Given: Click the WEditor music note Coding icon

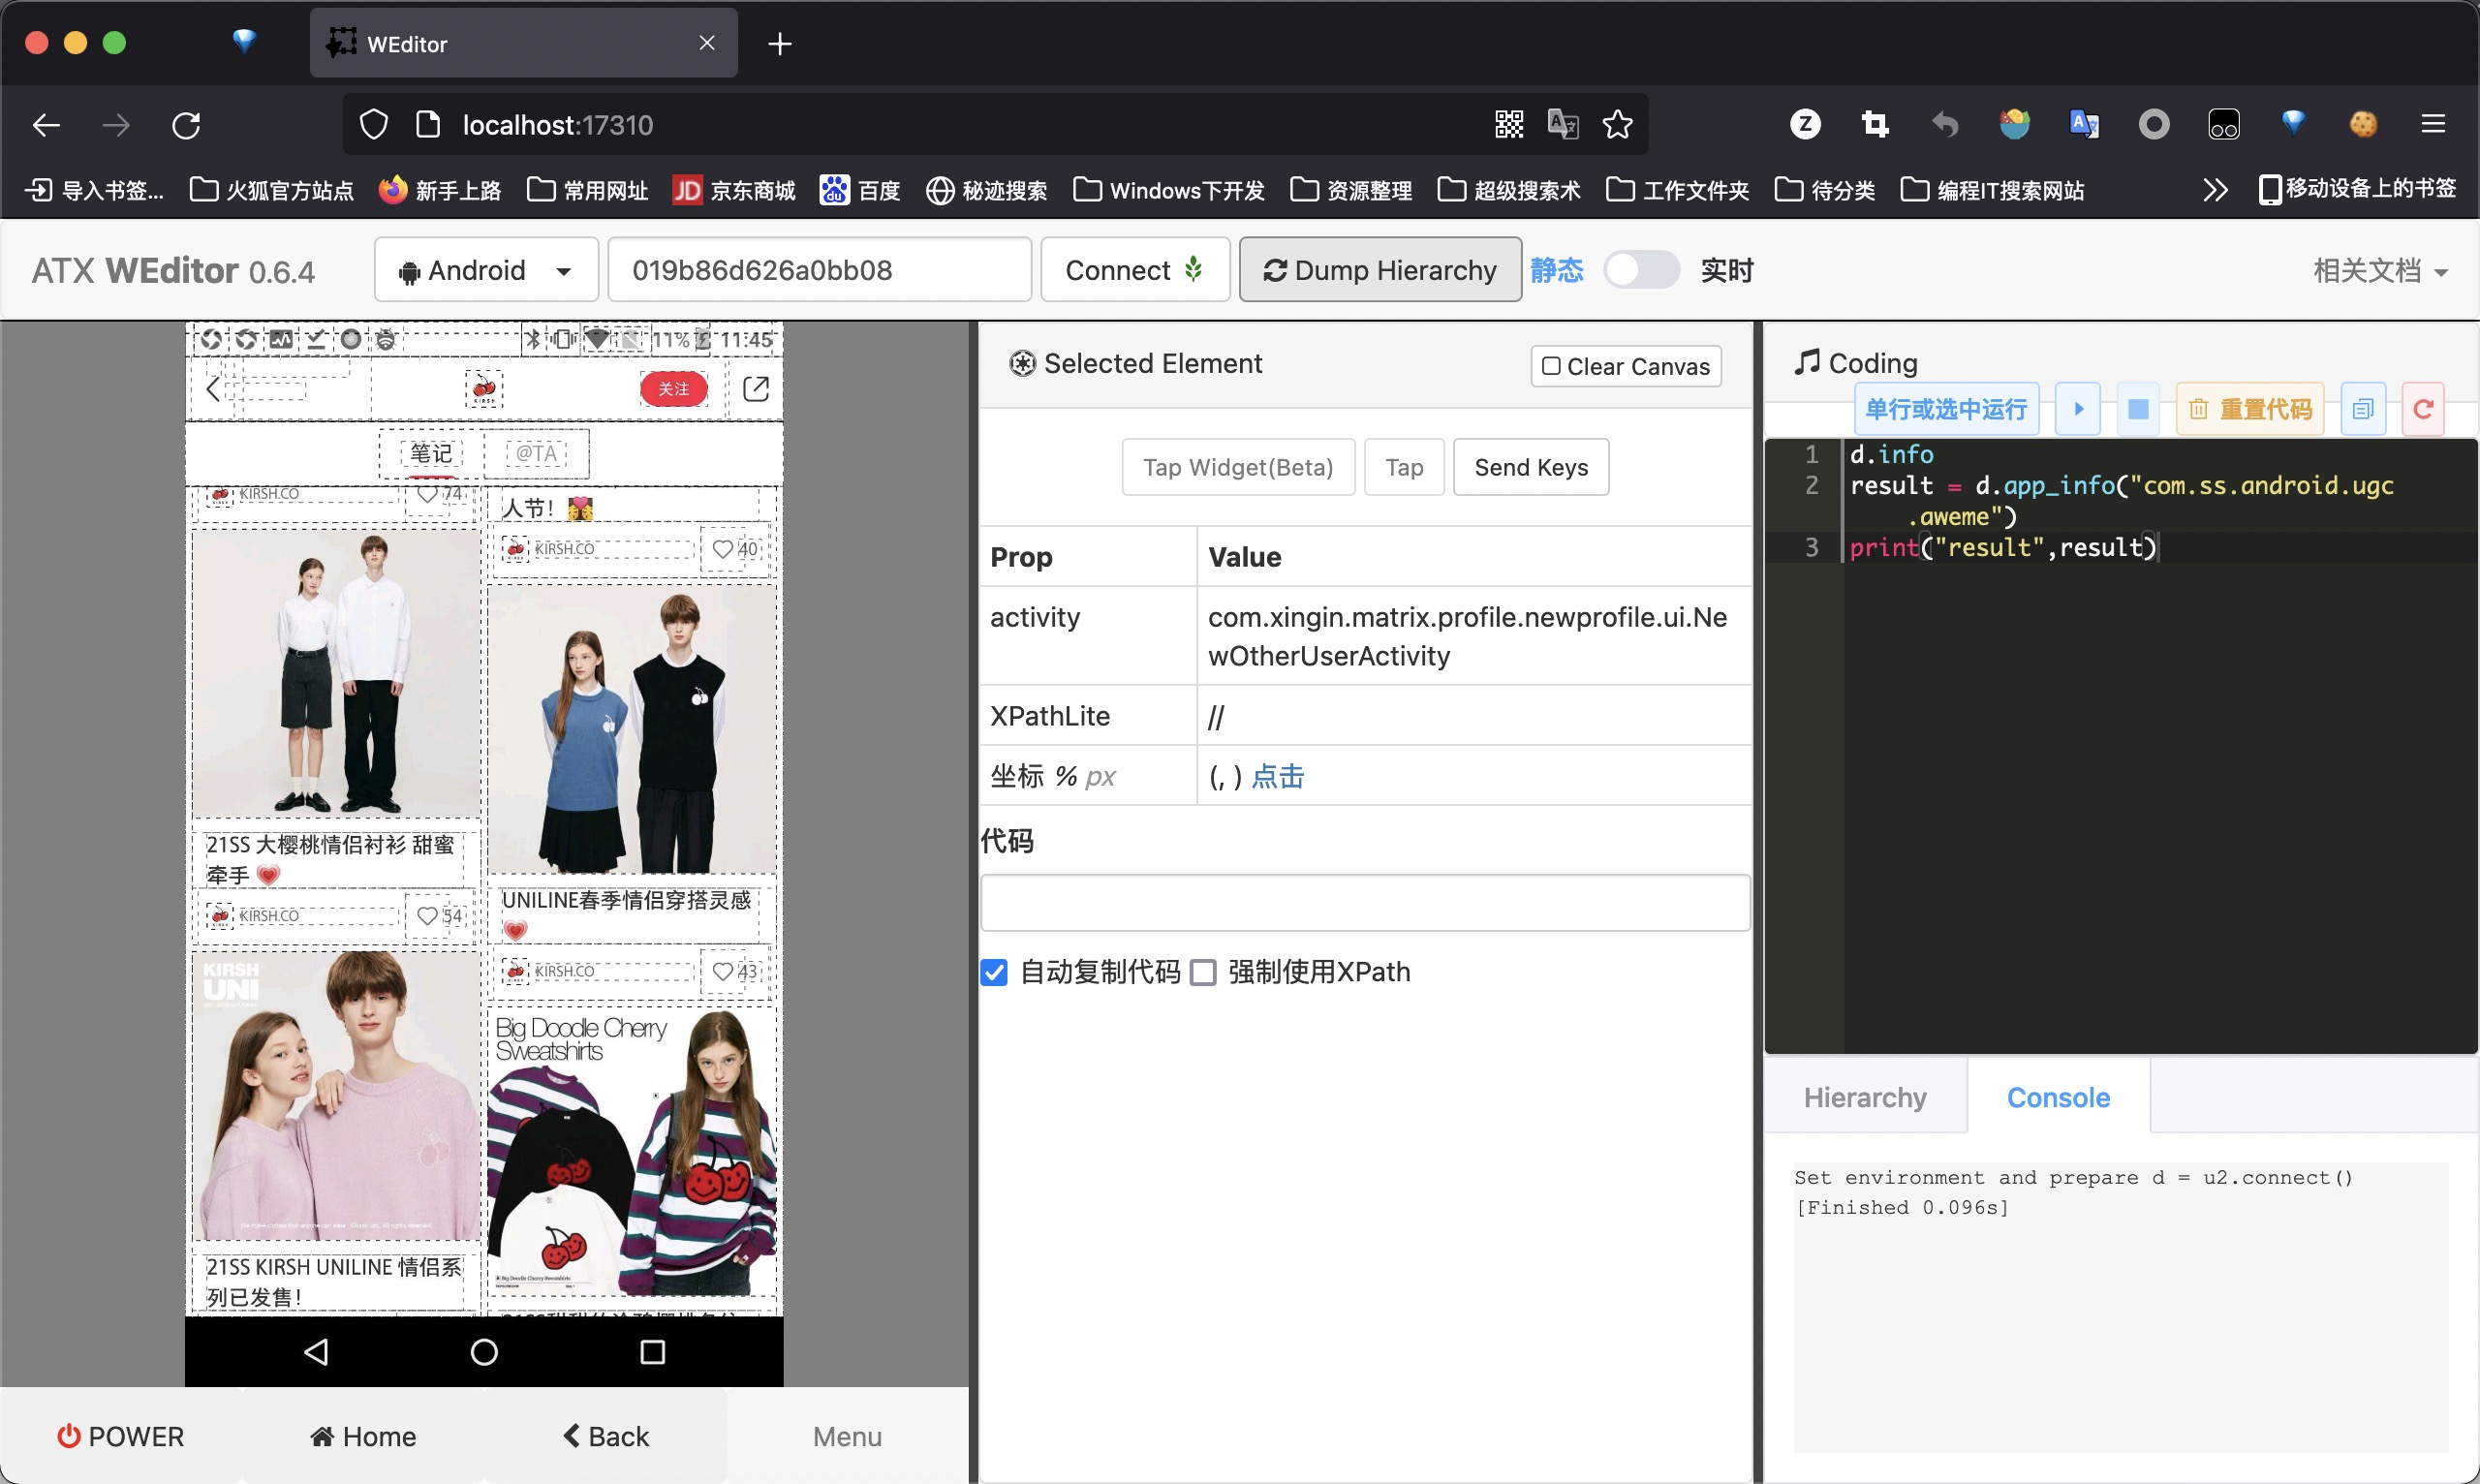Looking at the screenshot, I should pos(1804,364).
